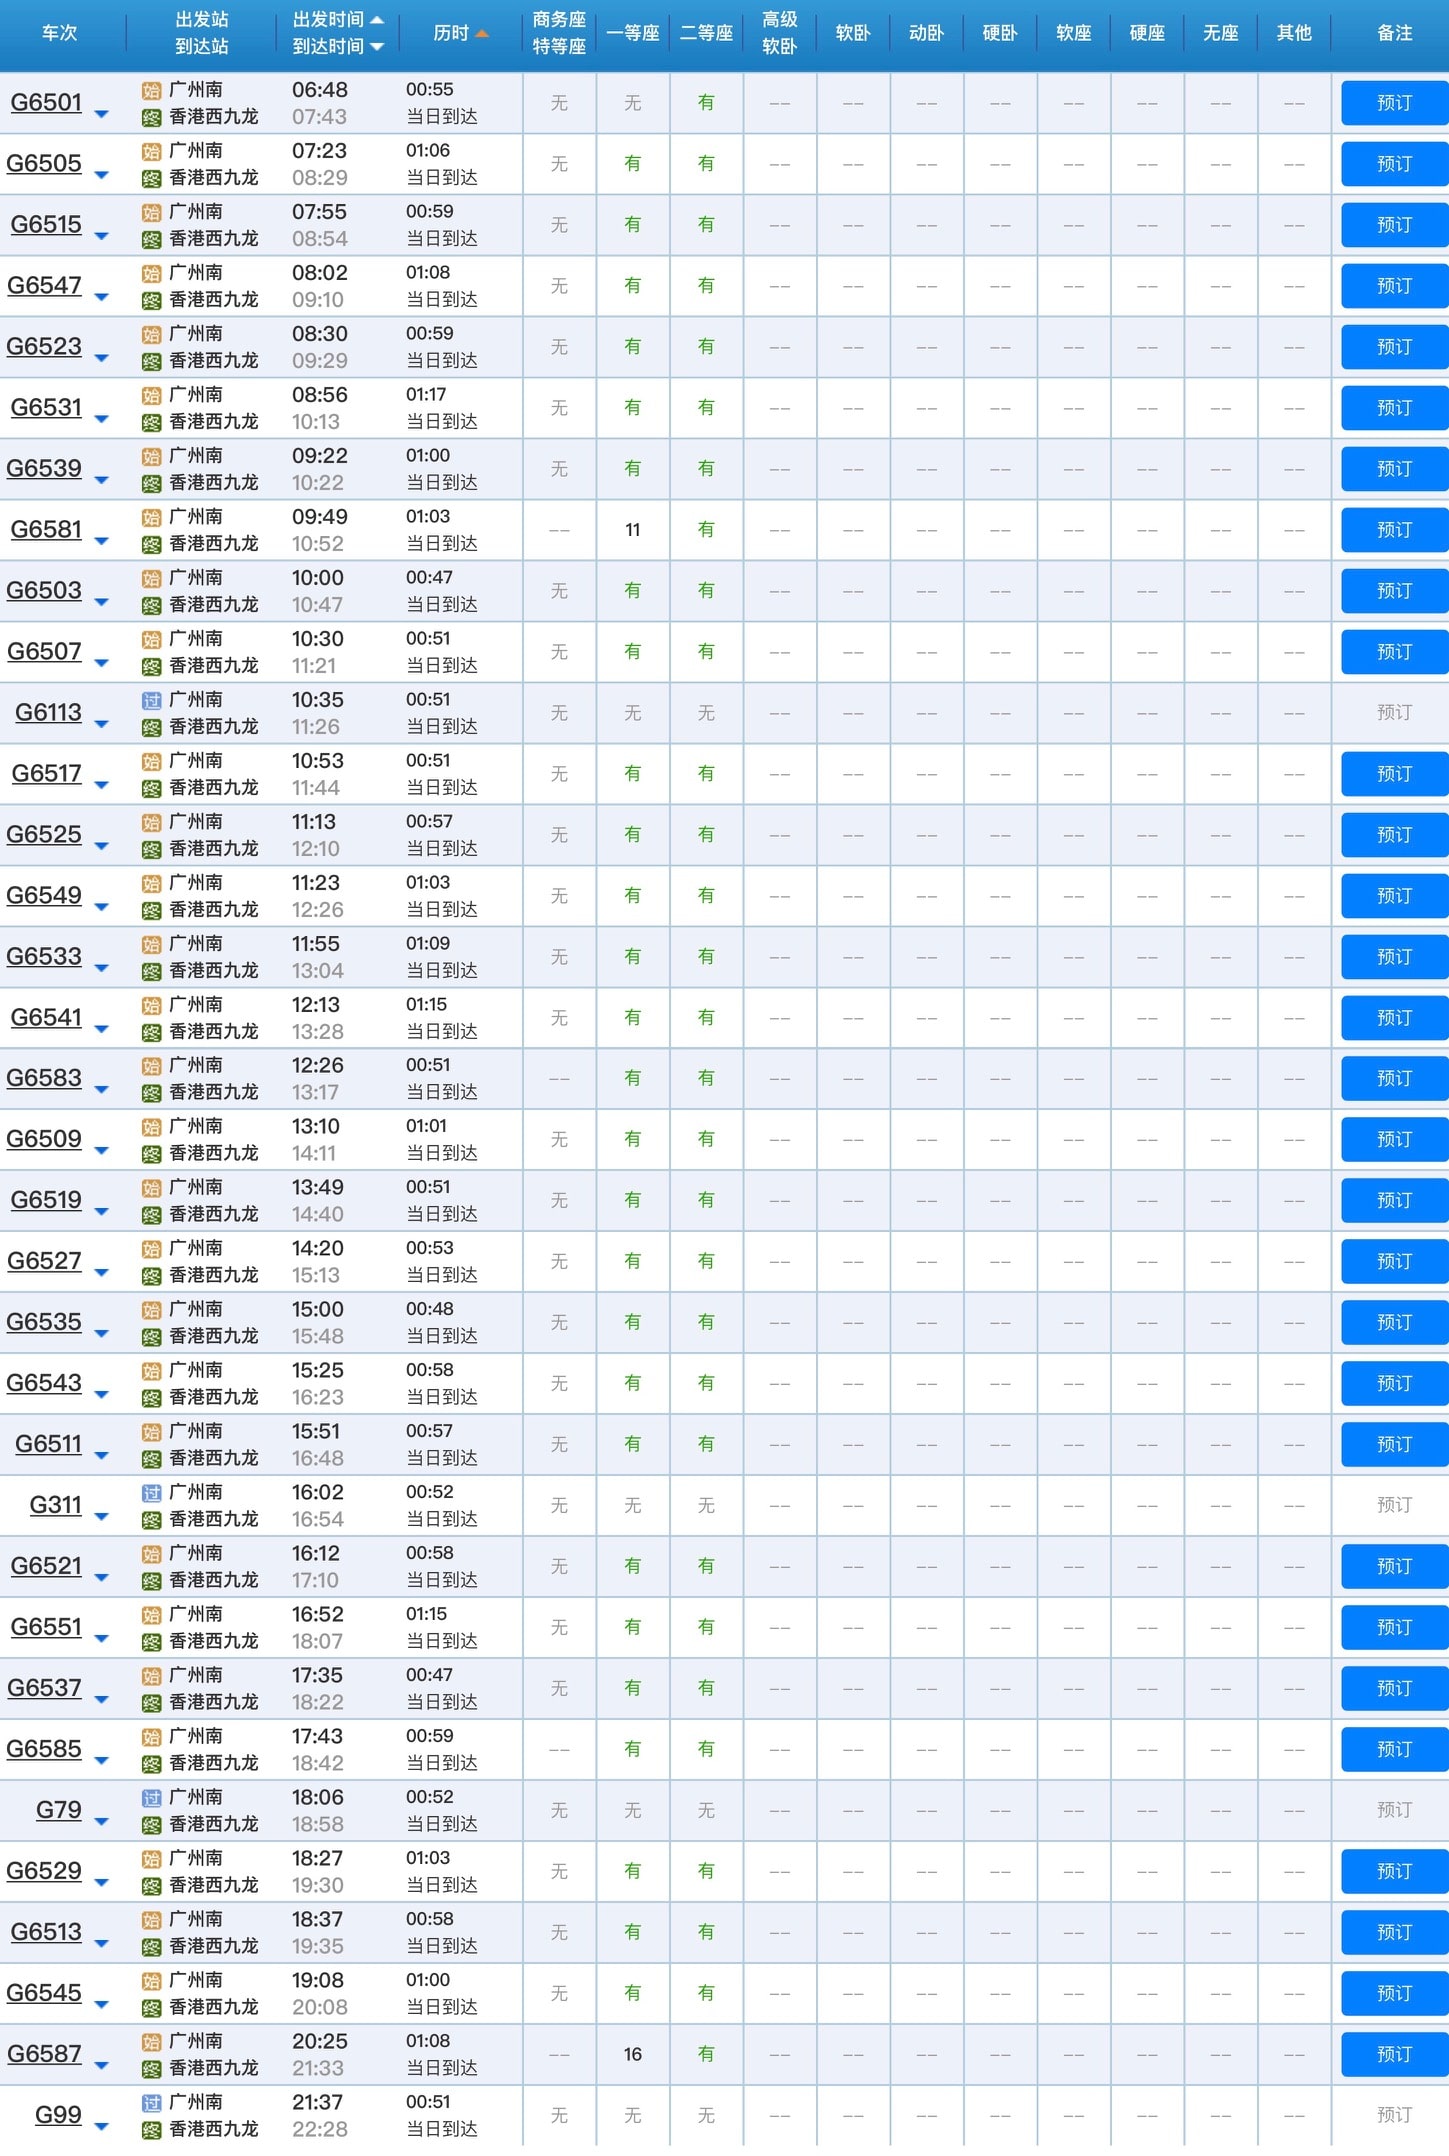This screenshot has height=2156, width=1449.
Task: Click the origin station icon for G6581
Action: (x=151, y=518)
